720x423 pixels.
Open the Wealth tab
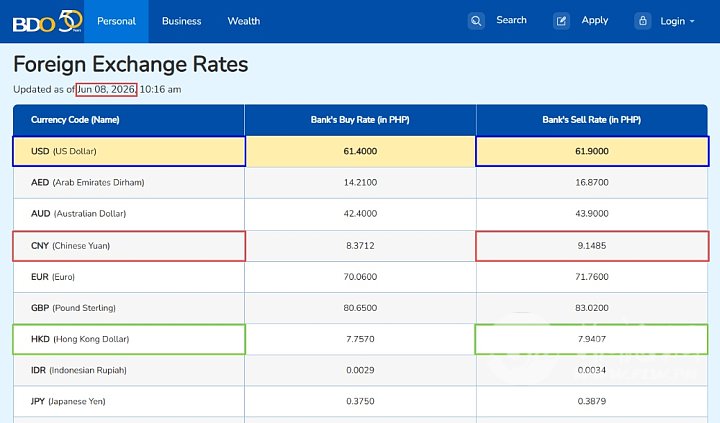click(x=244, y=21)
